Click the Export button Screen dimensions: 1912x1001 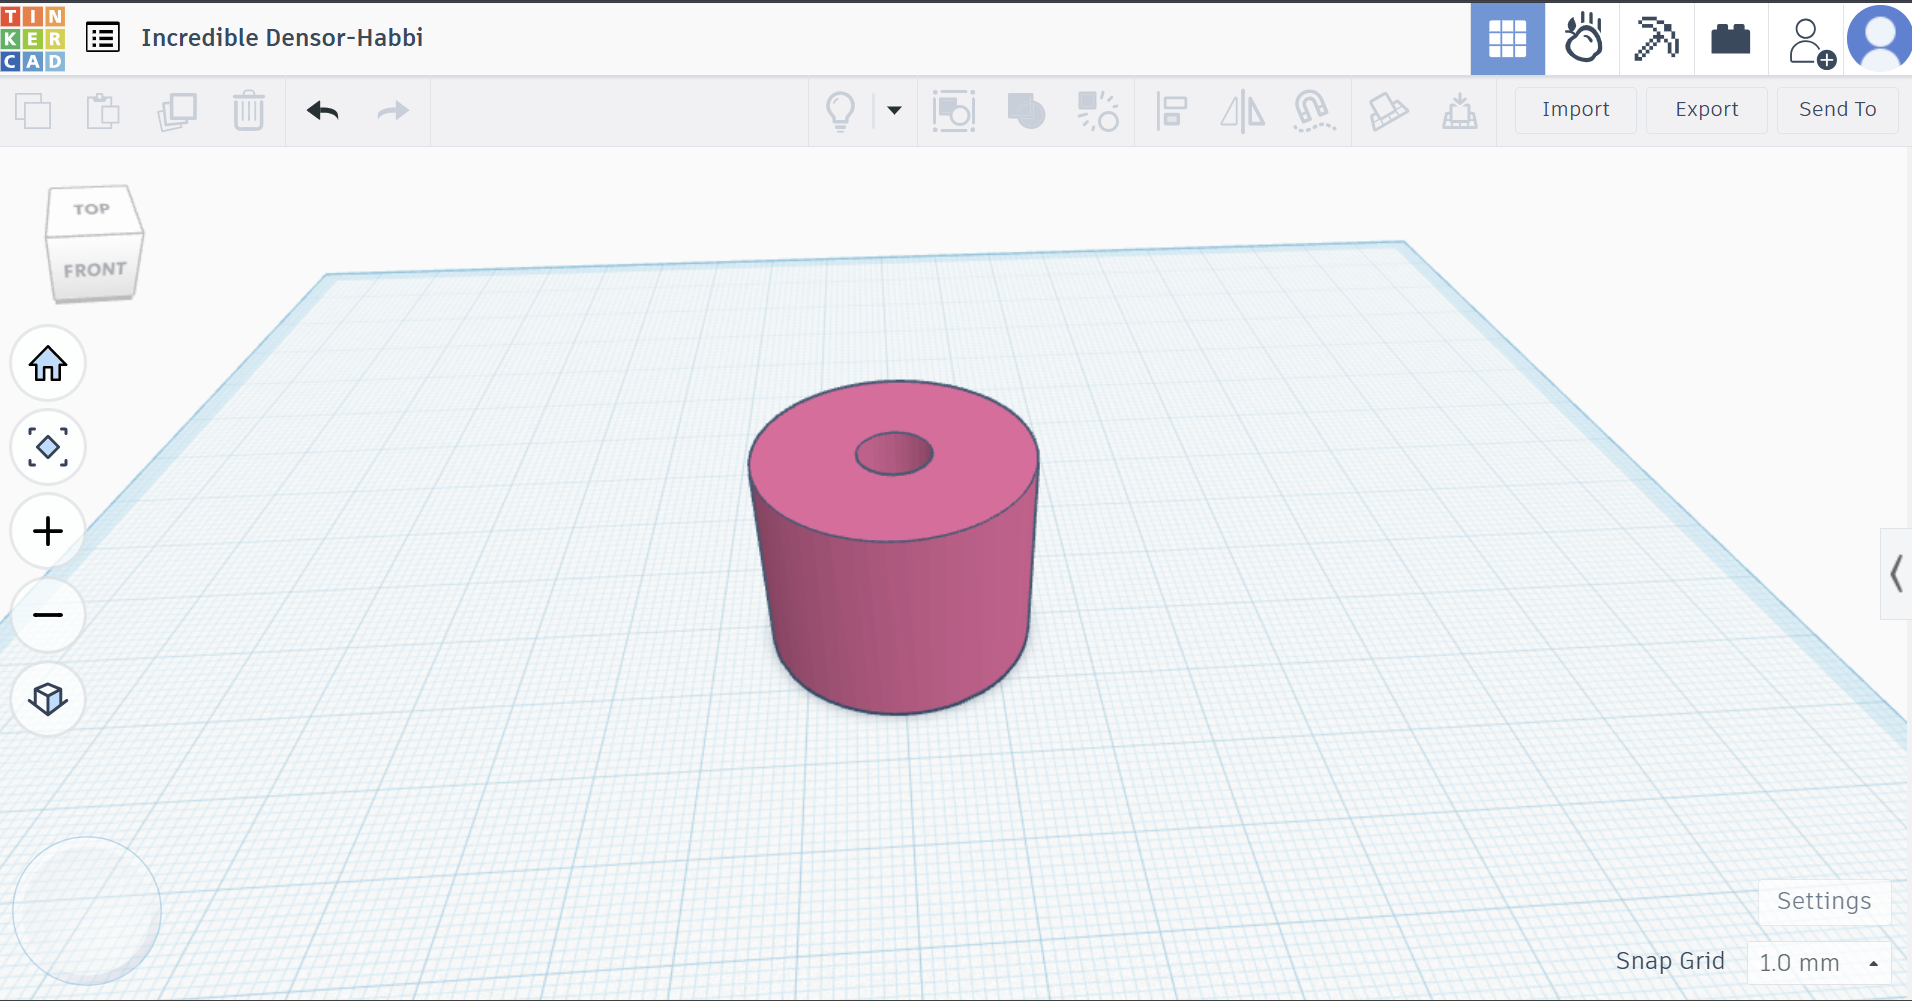point(1707,110)
